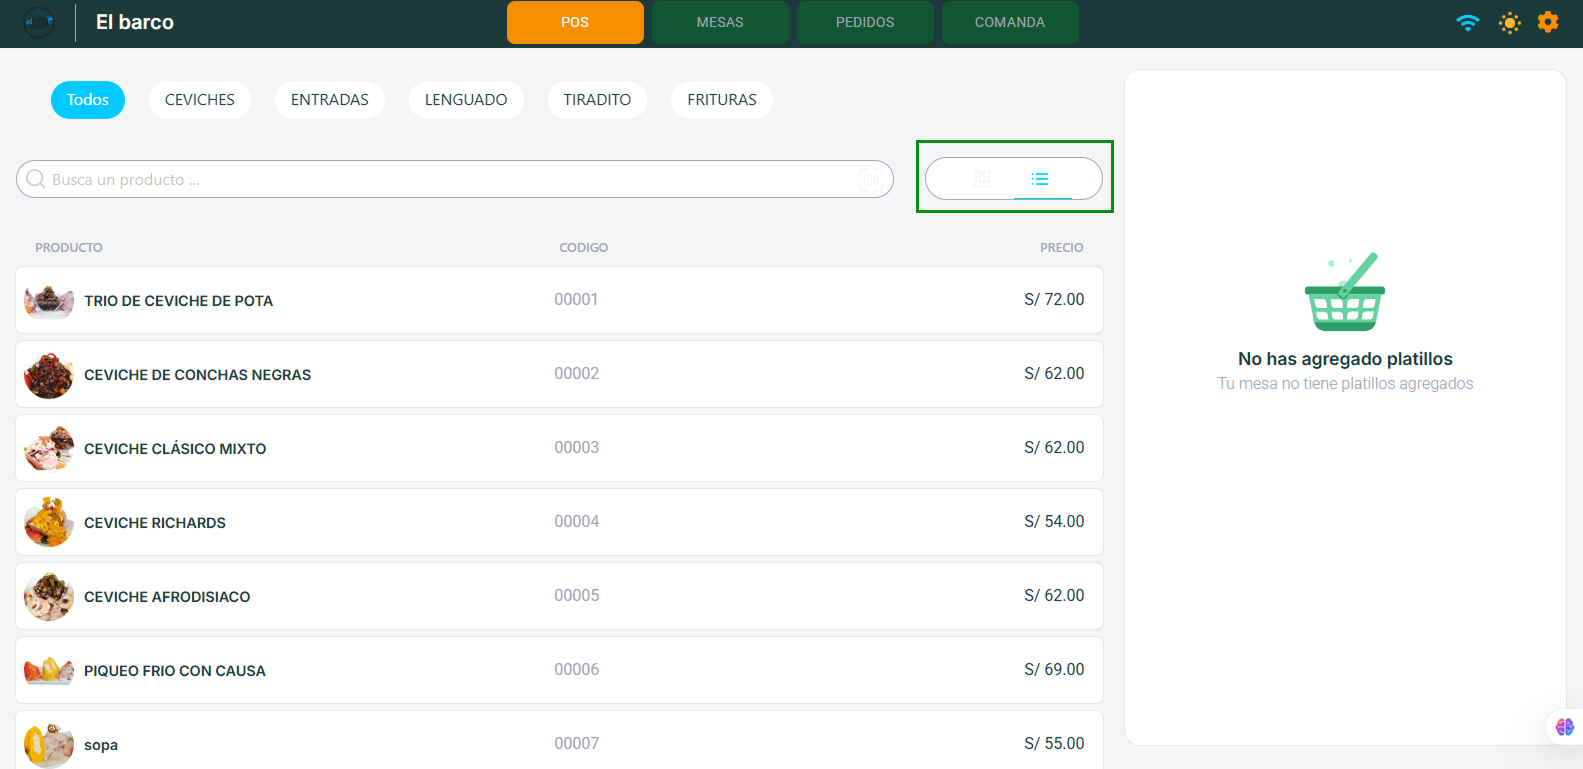Click the barcode scanner icon in search bar
The height and width of the screenshot is (769, 1583).
coord(870,180)
